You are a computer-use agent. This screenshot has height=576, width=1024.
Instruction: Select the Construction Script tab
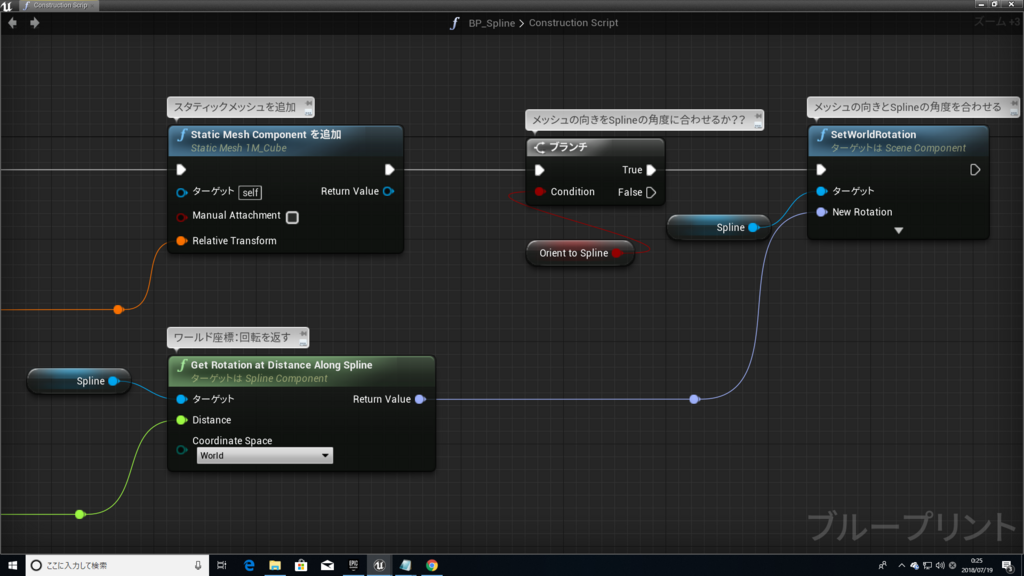pos(59,5)
